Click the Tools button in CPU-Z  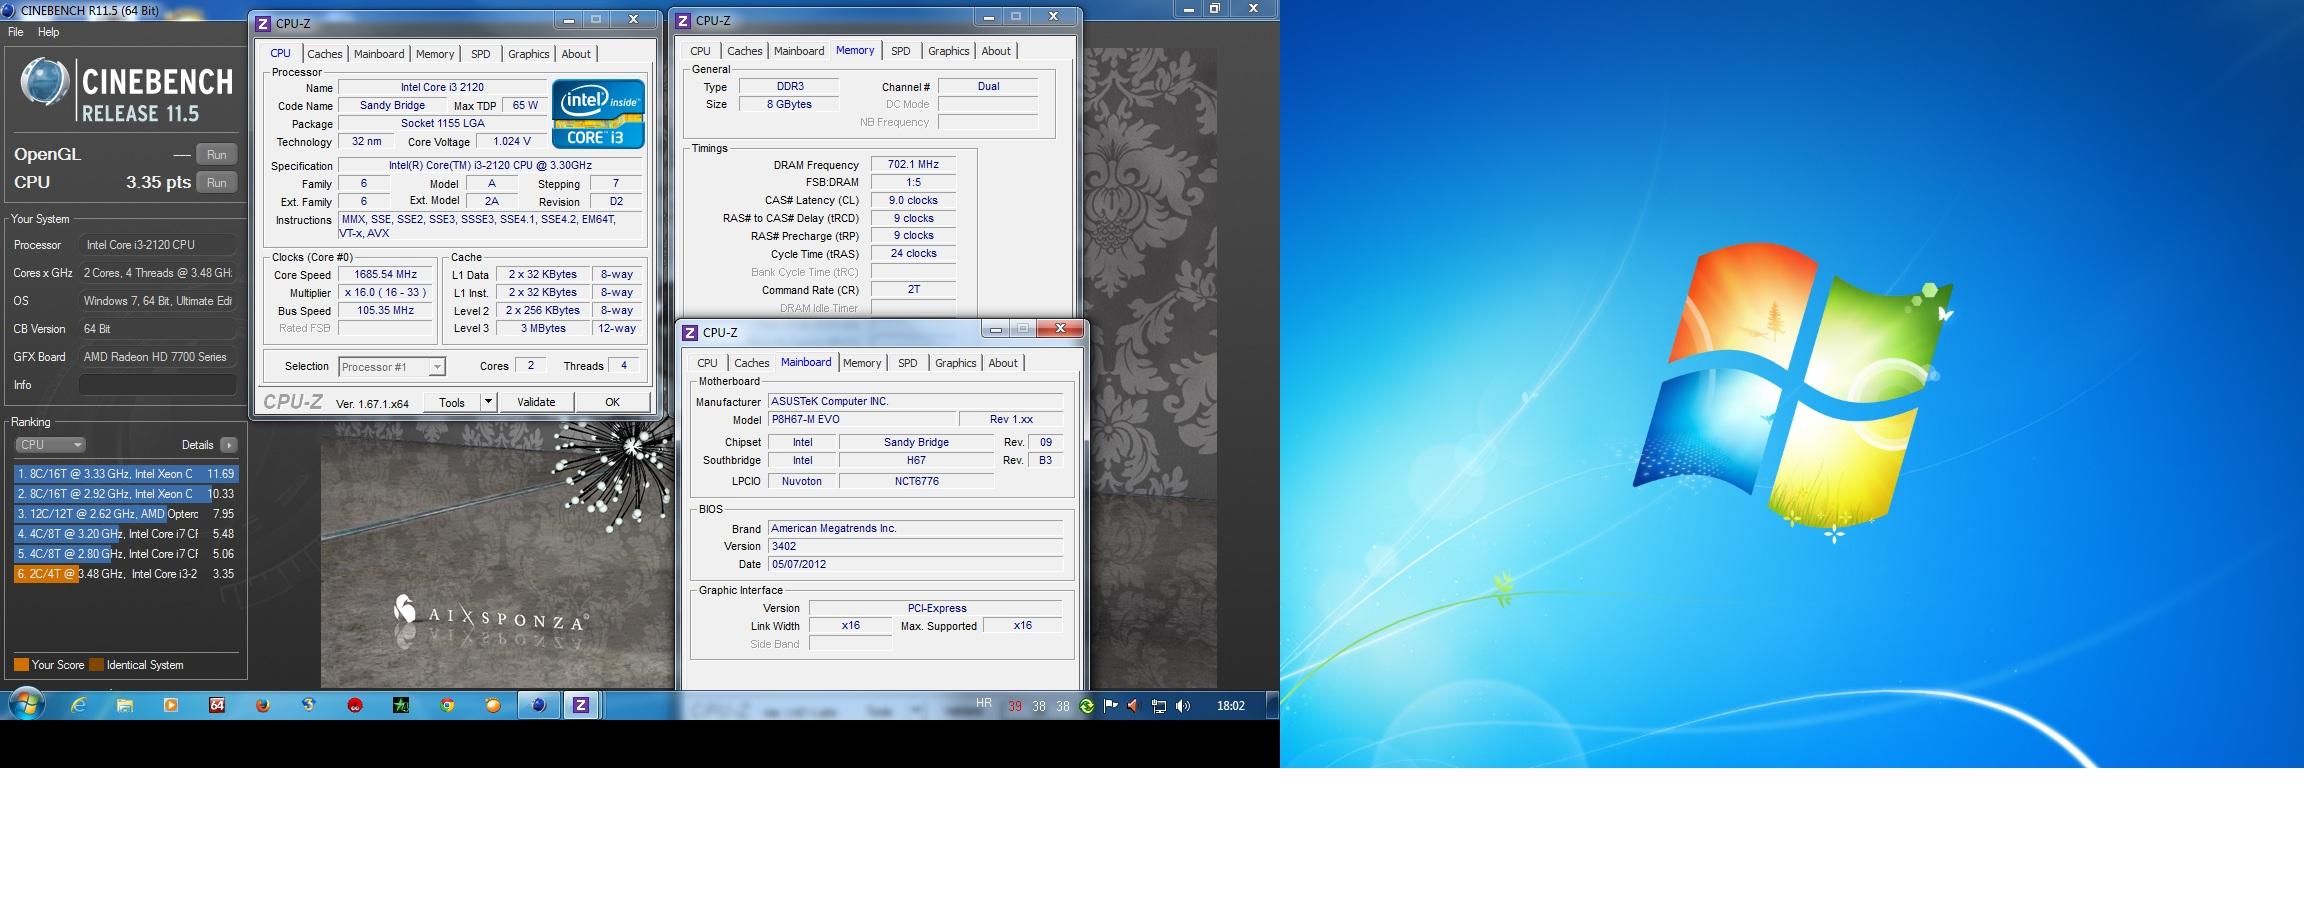coord(452,402)
